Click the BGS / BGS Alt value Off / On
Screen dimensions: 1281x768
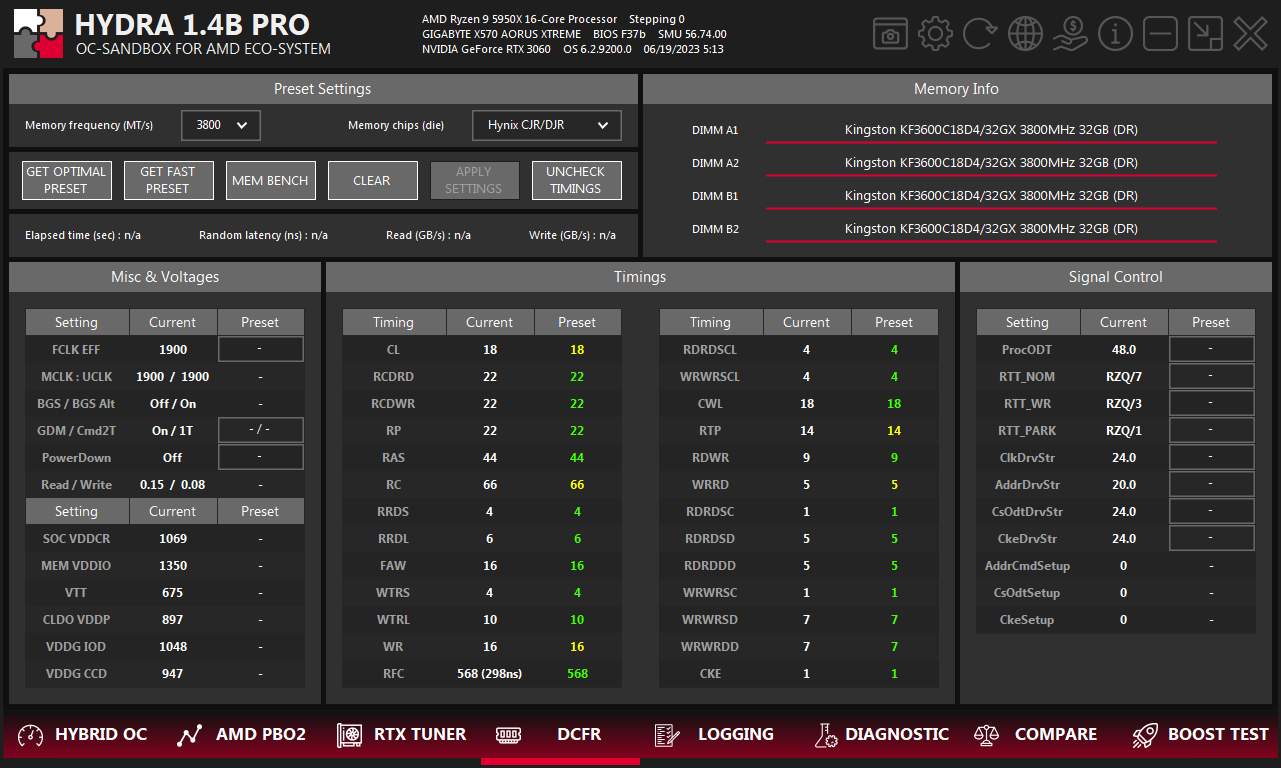tap(172, 404)
